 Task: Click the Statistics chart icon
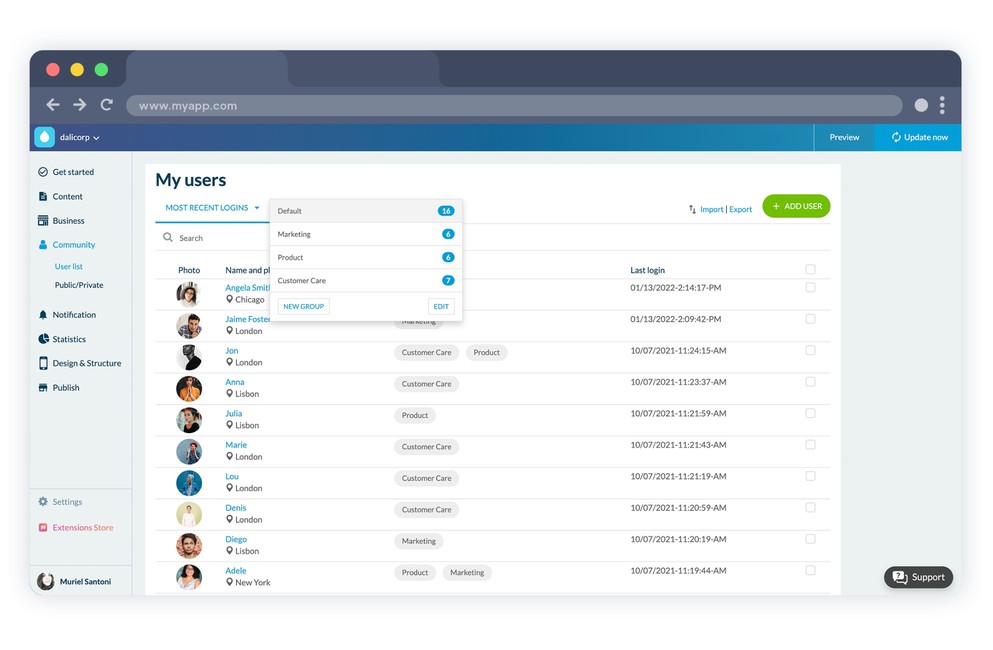click(x=43, y=339)
